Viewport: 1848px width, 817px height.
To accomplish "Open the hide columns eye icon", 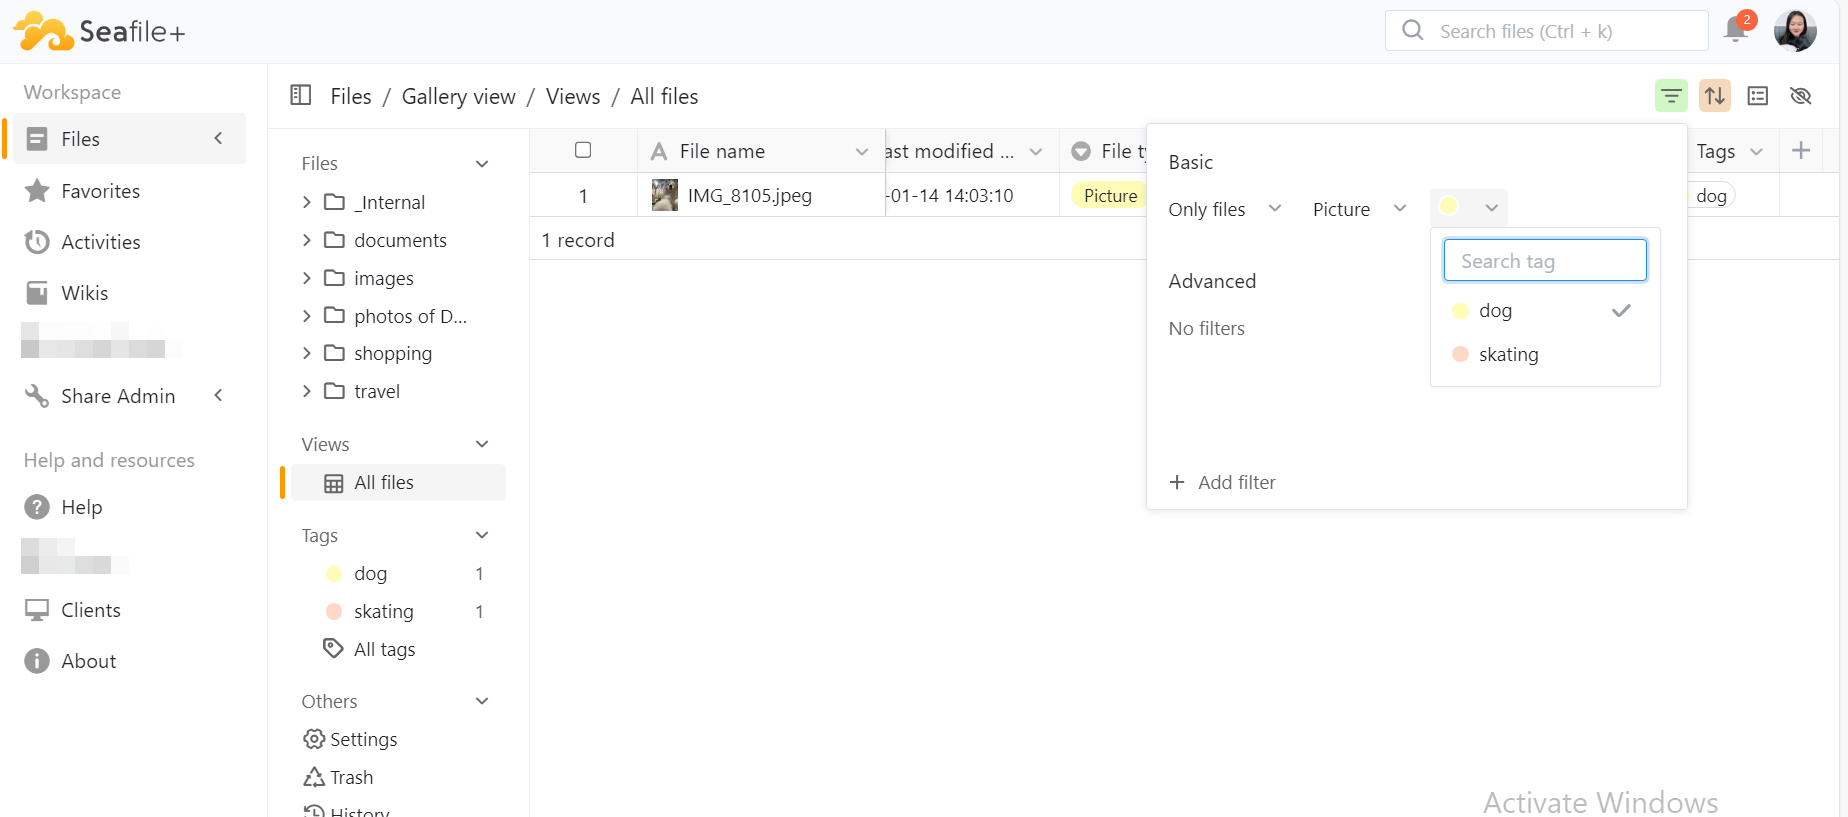I will (x=1801, y=96).
